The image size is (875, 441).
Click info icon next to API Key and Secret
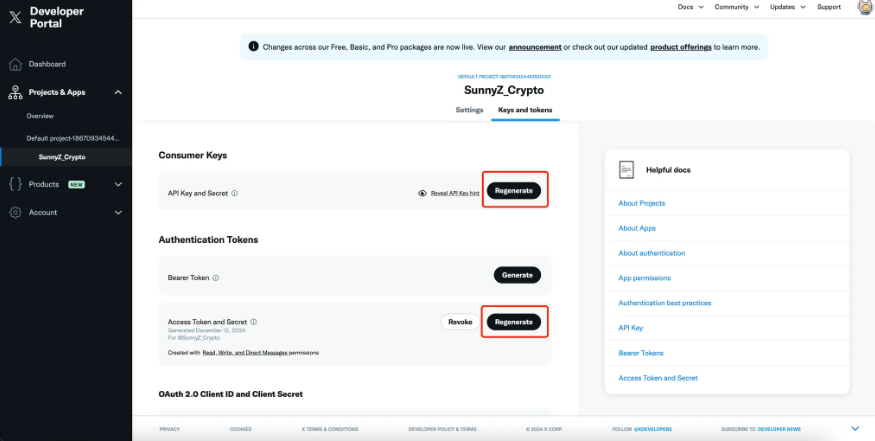[x=234, y=193]
